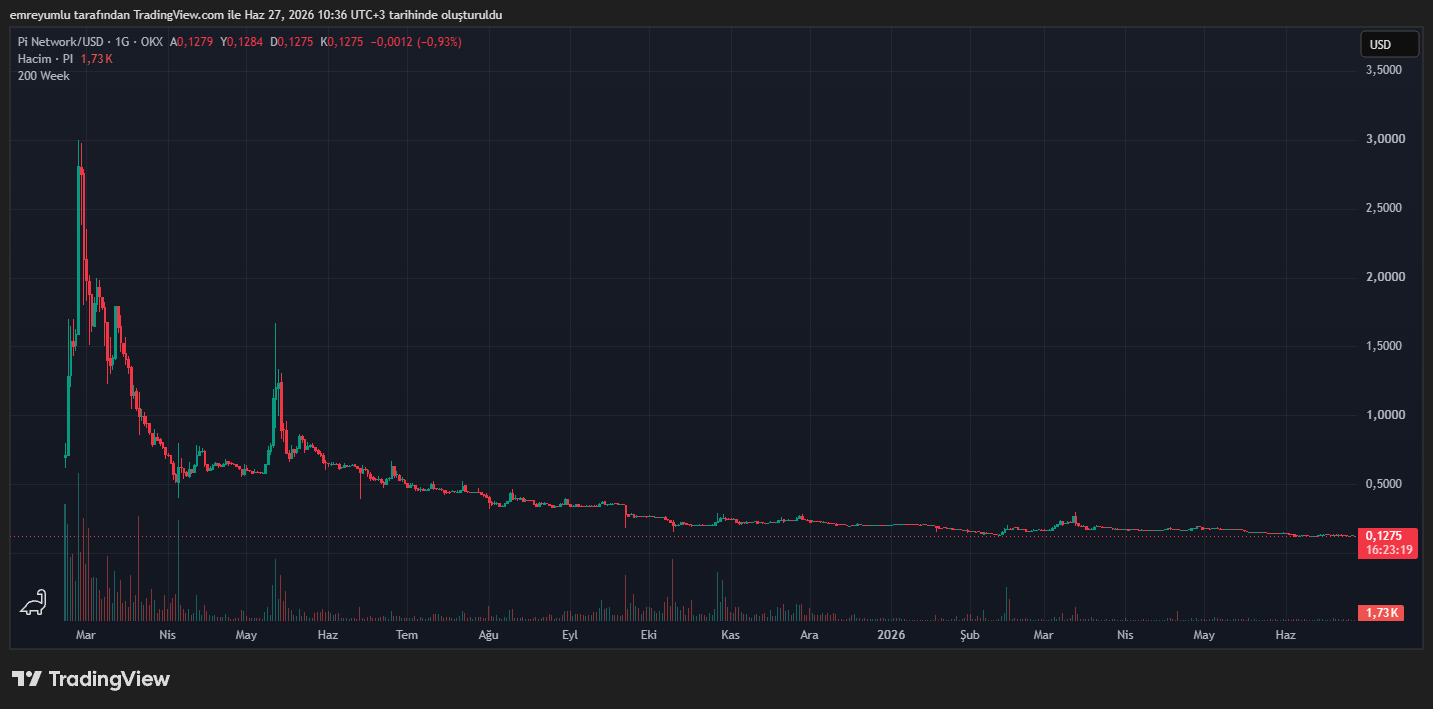Image resolution: width=1433 pixels, height=709 pixels.
Task: Click the 2026 year label on the time axis
Action: 890,635
